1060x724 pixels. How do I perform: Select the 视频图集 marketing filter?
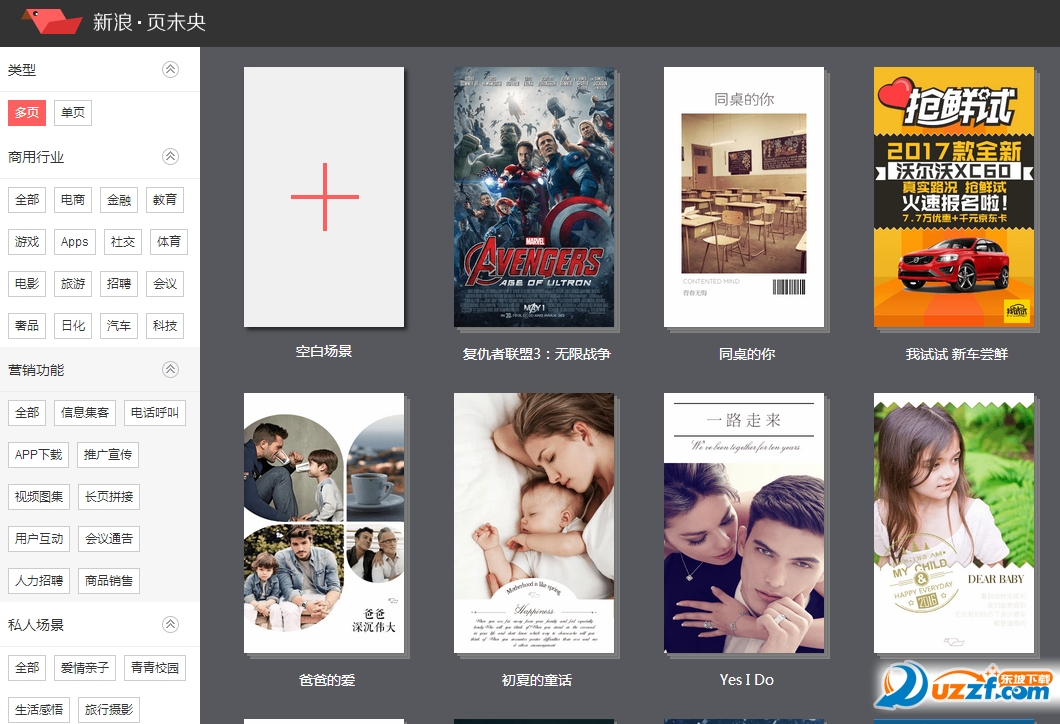[39, 497]
